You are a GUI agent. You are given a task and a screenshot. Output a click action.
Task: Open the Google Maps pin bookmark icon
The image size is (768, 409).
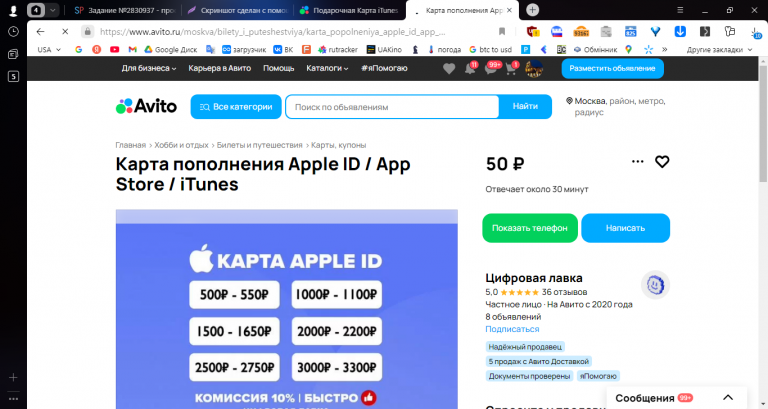coord(629,49)
